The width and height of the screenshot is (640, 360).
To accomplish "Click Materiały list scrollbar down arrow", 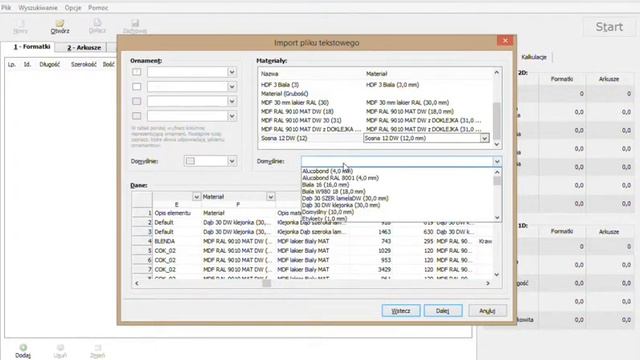I will [497, 144].
